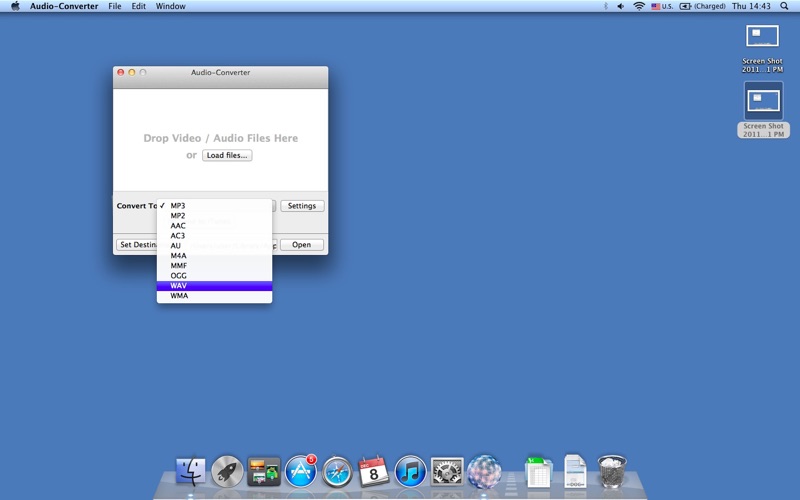Select MP2 in the format dropdown
The width and height of the screenshot is (800, 500).
point(214,216)
